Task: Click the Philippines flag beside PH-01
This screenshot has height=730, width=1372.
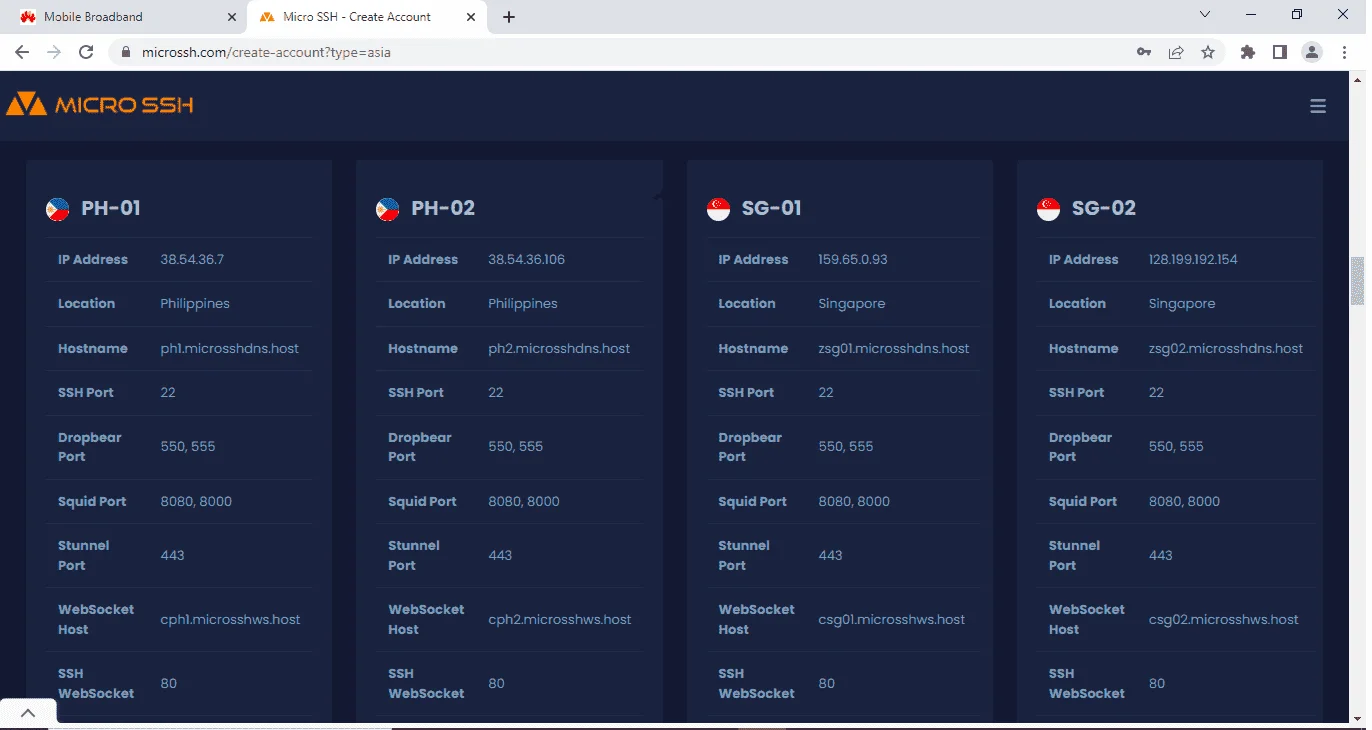Action: [x=58, y=209]
